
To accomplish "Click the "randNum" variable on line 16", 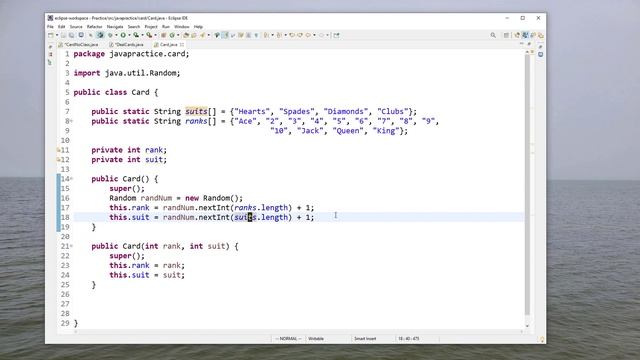I will click(156, 198).
